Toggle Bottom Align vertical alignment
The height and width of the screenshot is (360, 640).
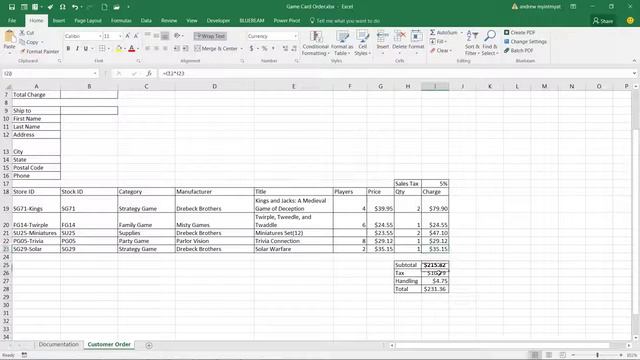[x=165, y=36]
